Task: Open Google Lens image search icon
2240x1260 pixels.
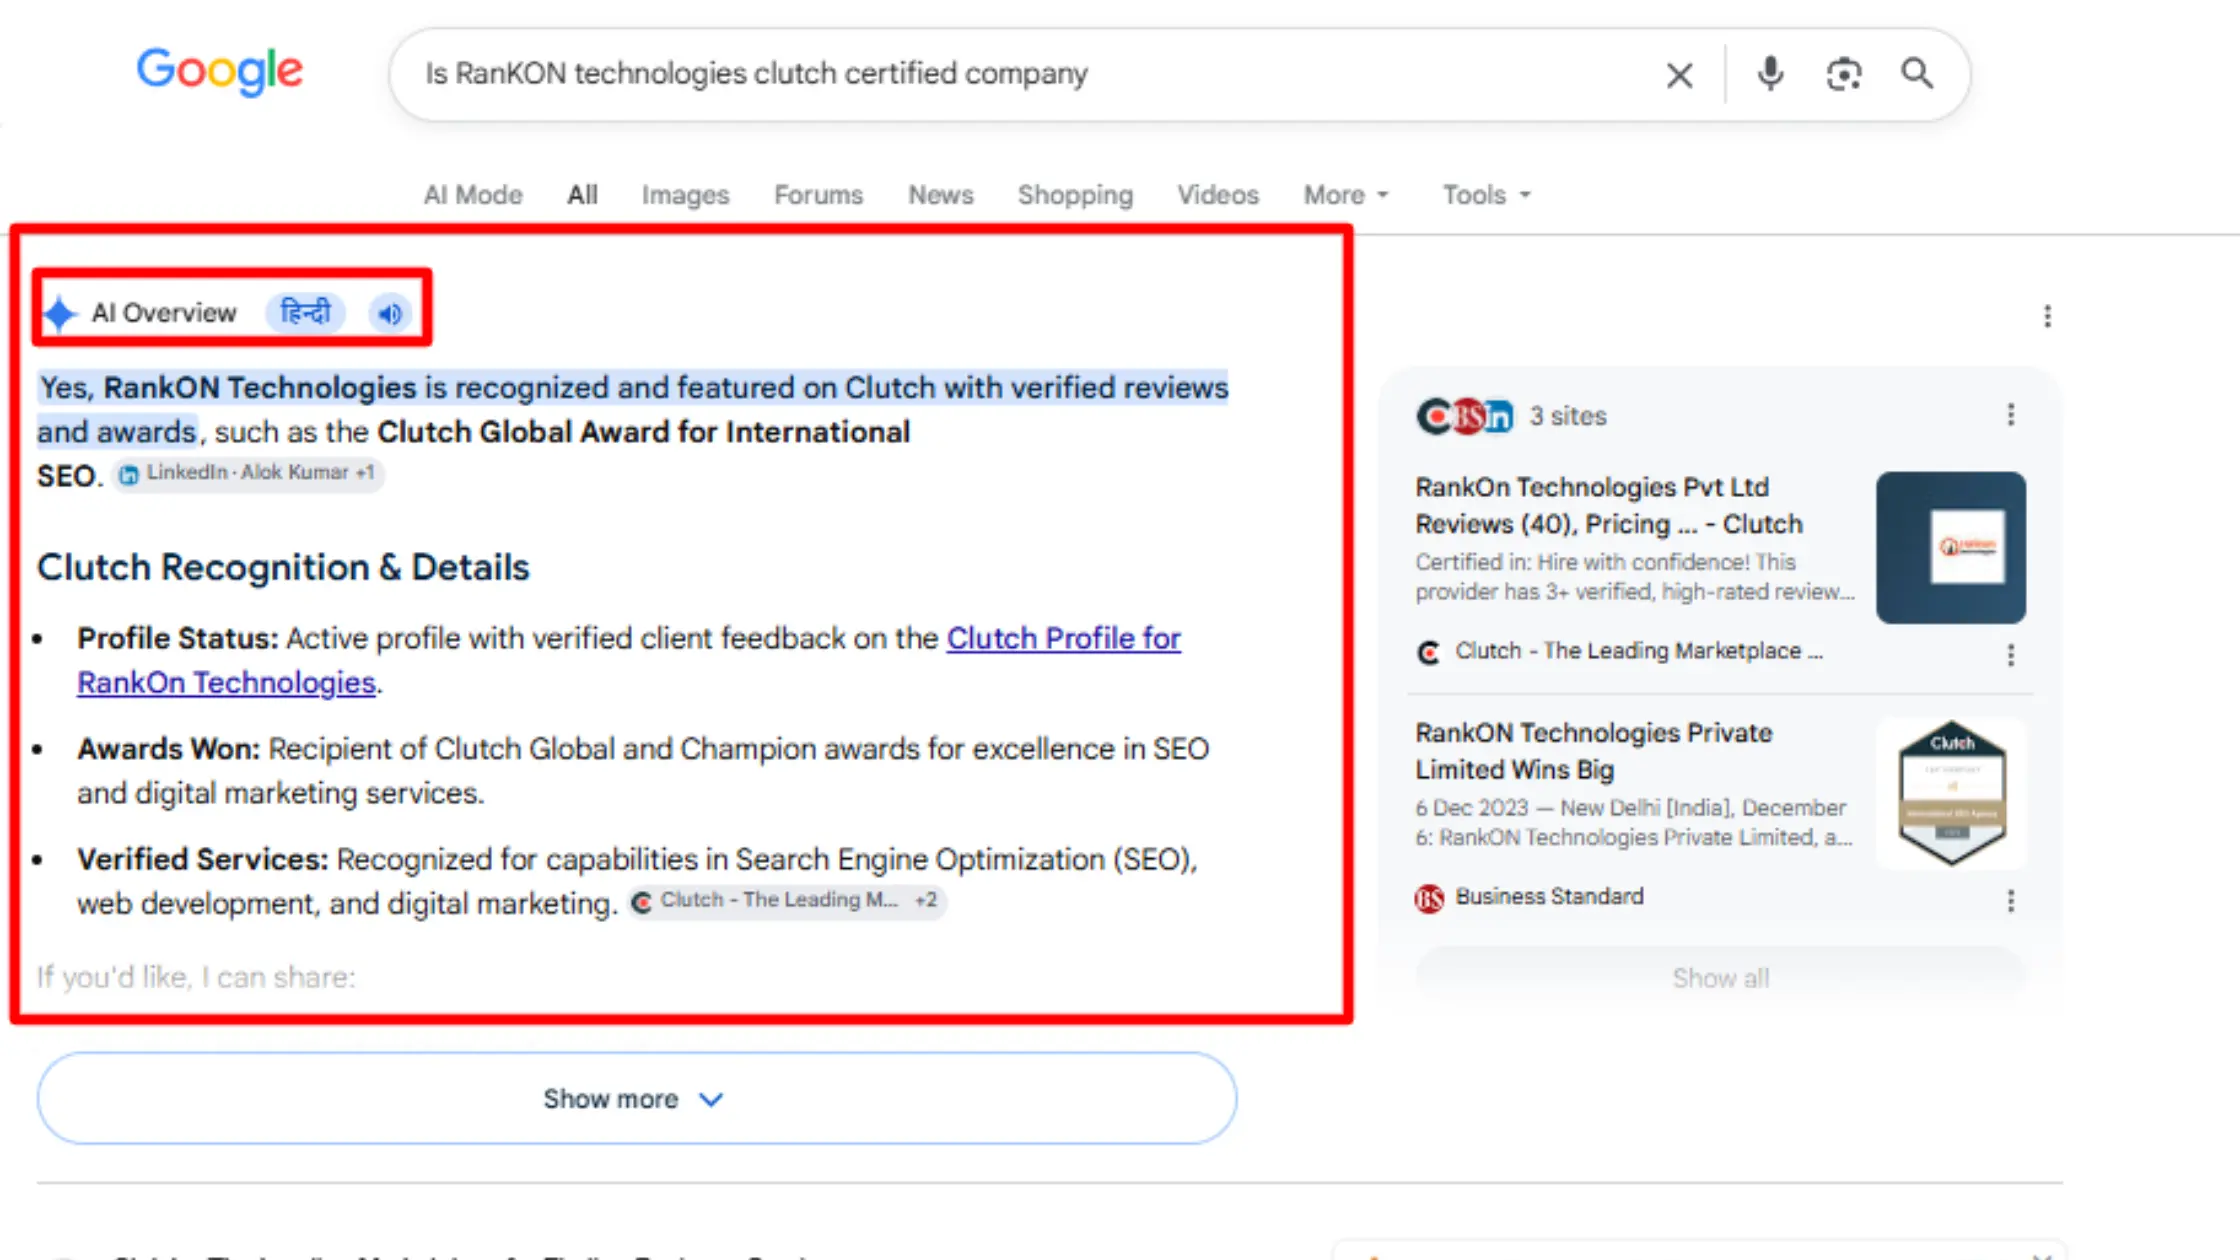Action: pos(1843,74)
